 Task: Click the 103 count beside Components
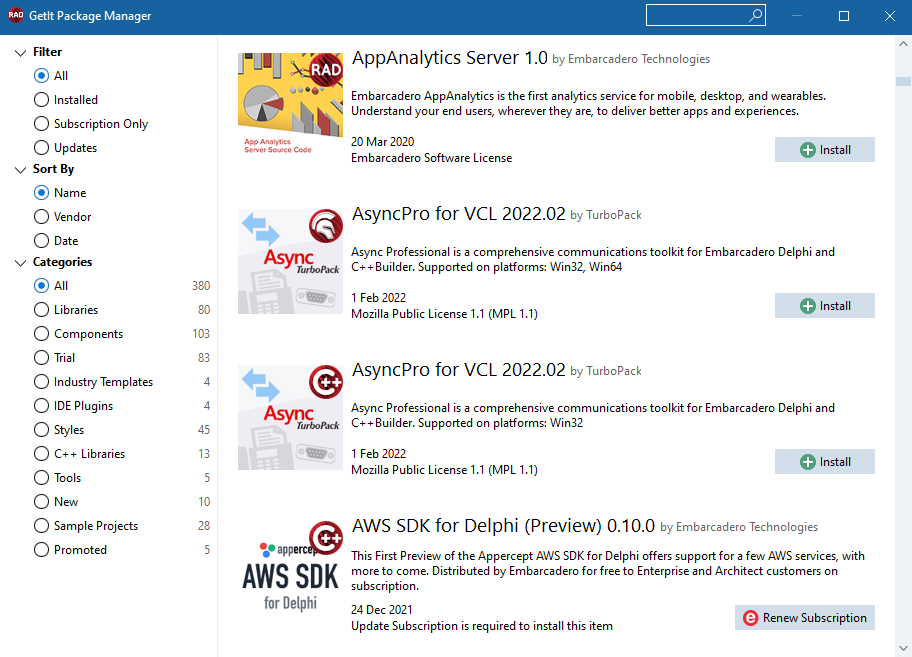tap(201, 334)
